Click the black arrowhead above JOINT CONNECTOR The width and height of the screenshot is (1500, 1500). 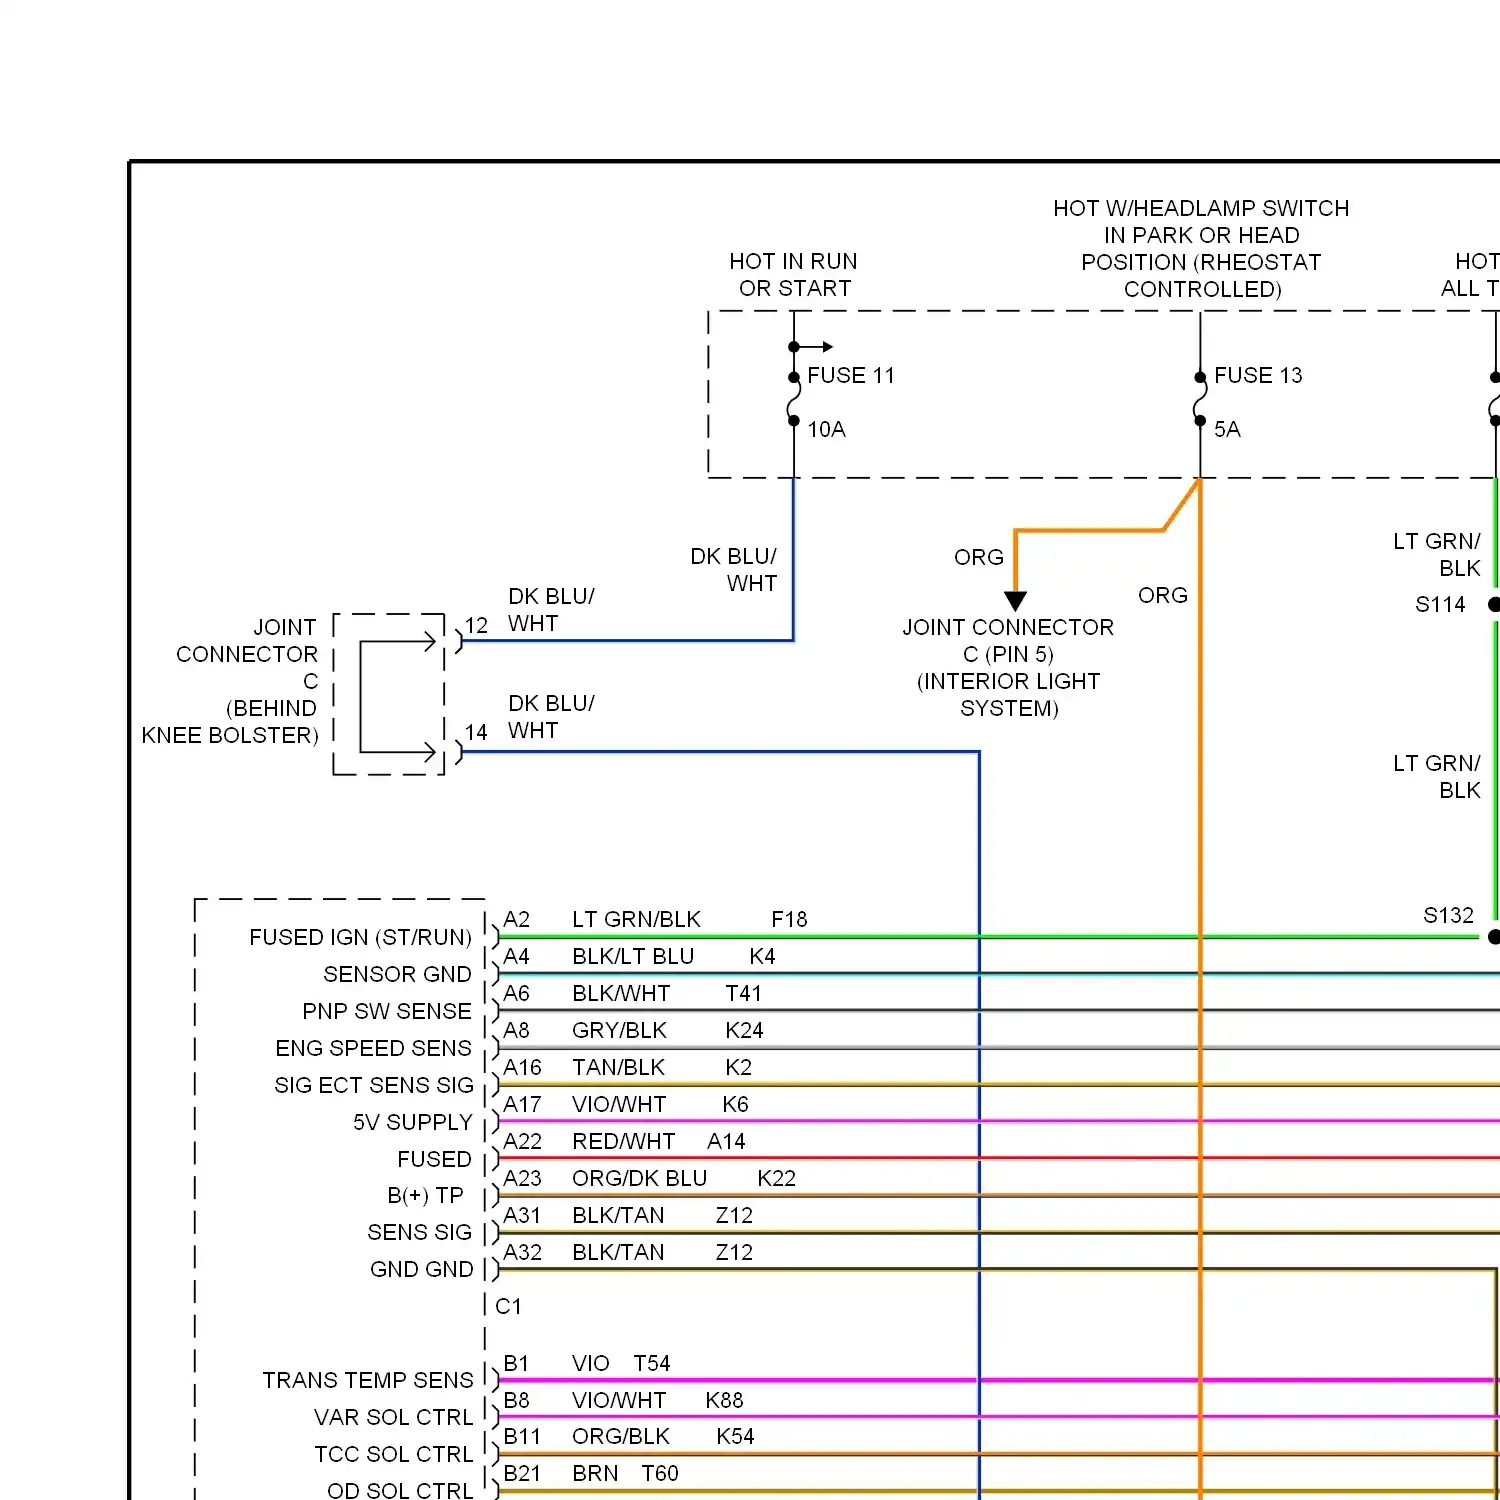tap(1015, 601)
